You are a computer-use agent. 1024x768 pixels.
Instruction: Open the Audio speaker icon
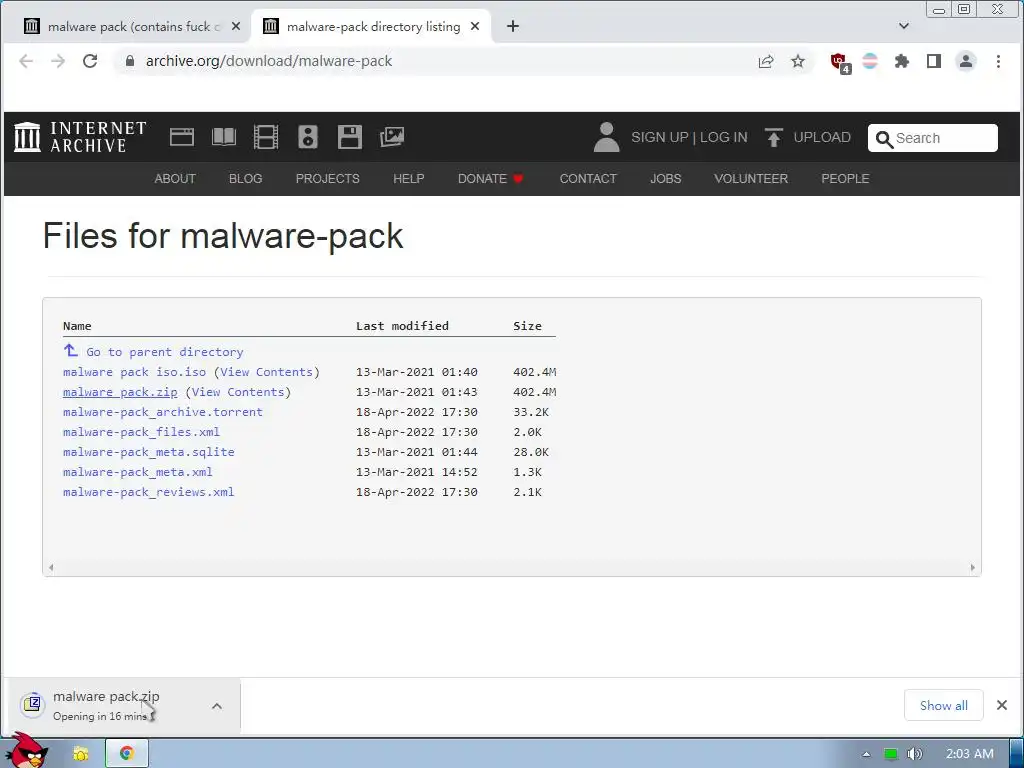coord(308,137)
